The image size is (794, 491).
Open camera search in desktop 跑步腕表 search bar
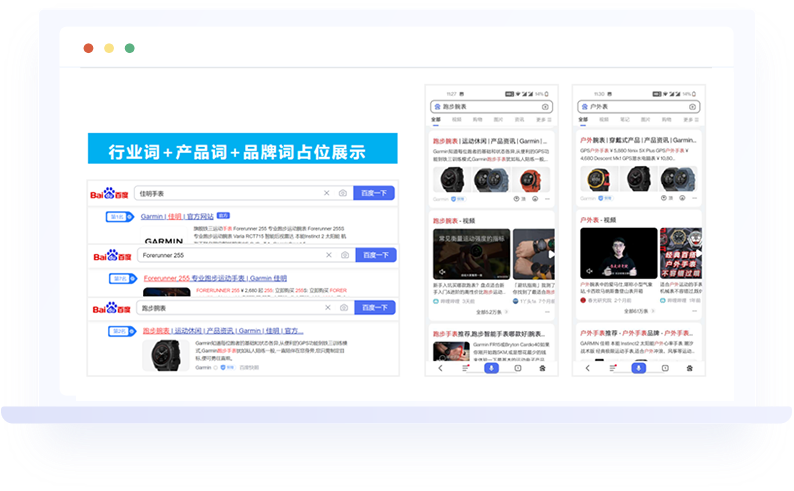tap(344, 308)
